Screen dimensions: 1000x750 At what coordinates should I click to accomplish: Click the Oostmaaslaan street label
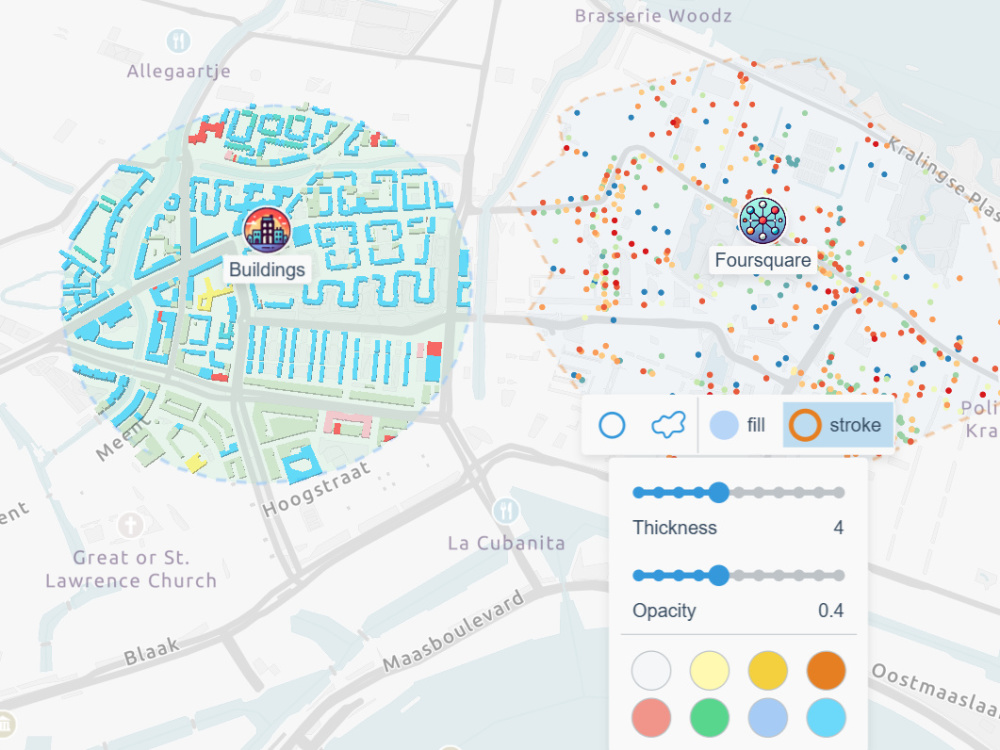935,691
